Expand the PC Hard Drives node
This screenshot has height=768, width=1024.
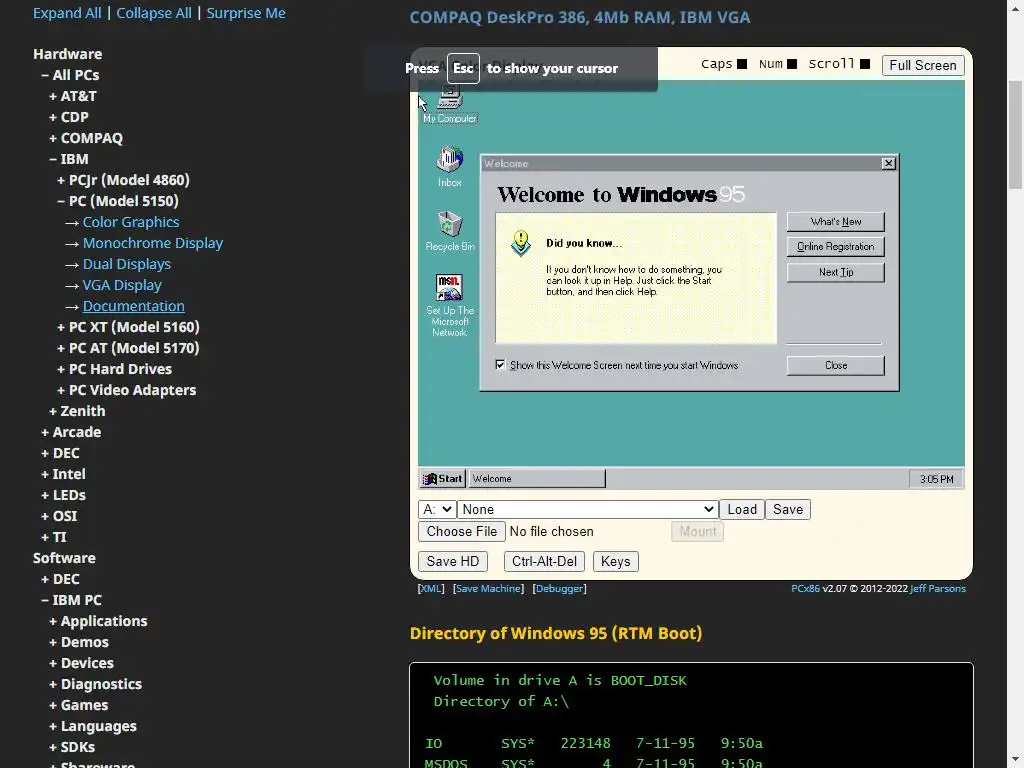pos(114,369)
